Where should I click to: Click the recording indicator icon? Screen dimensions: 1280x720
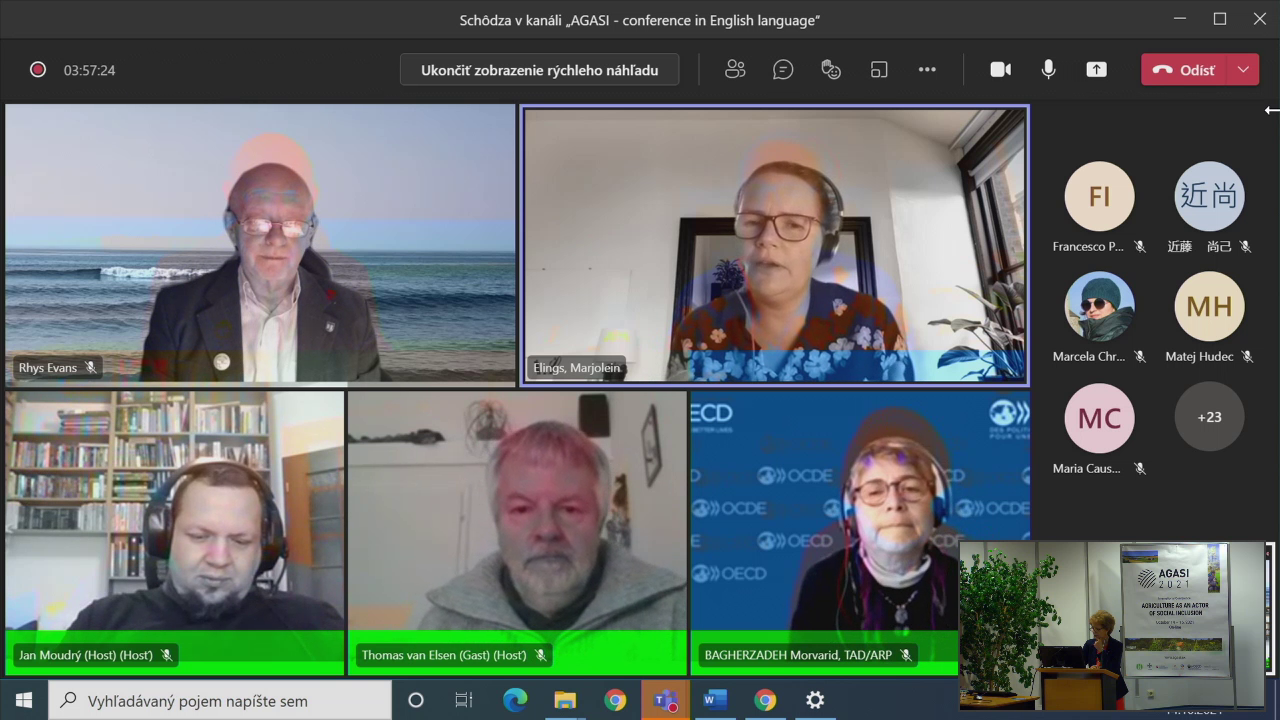click(x=38, y=70)
